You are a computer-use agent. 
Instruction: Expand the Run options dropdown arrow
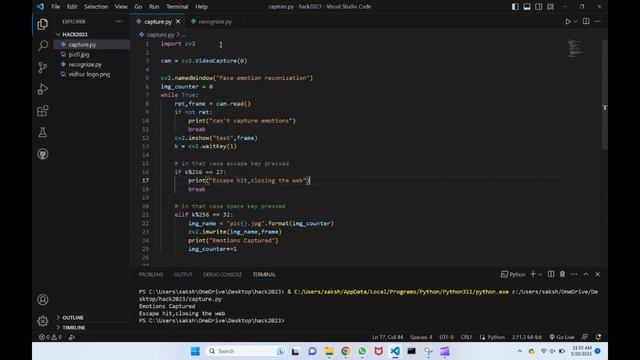576,21
